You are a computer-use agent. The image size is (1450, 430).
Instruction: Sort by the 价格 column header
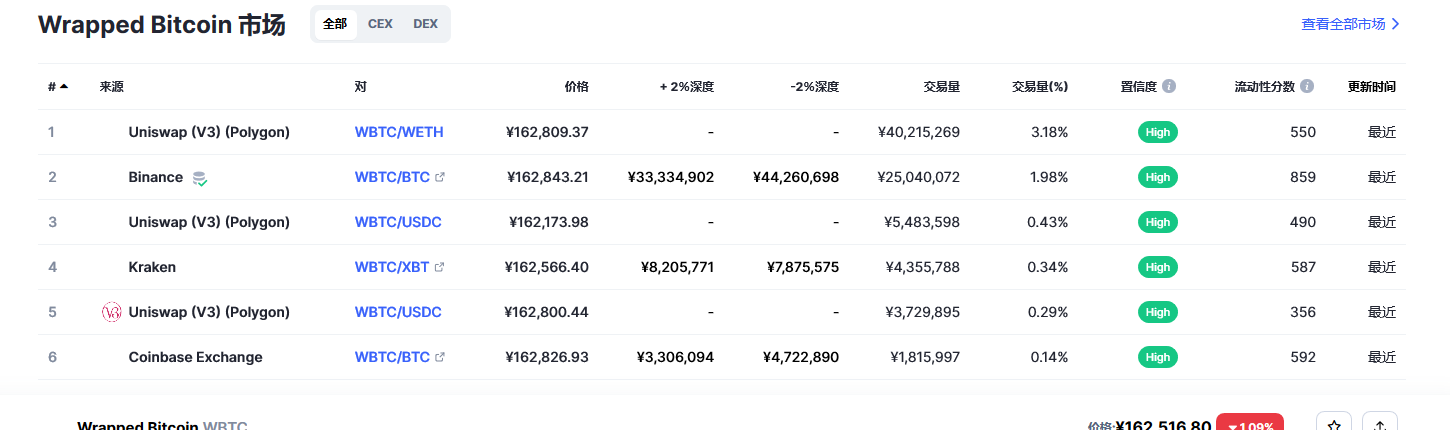point(576,87)
